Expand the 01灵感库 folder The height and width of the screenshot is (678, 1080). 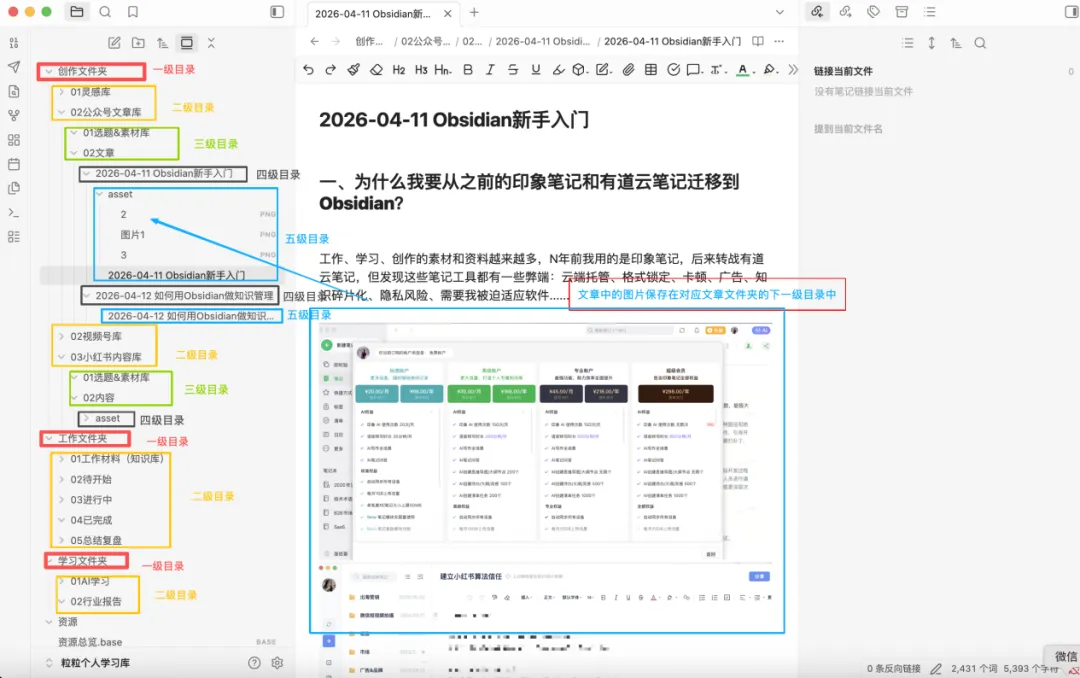pyautogui.click(x=61, y=92)
